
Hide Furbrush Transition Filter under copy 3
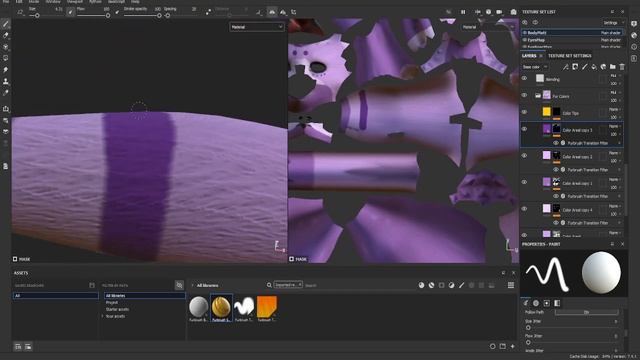coord(556,143)
